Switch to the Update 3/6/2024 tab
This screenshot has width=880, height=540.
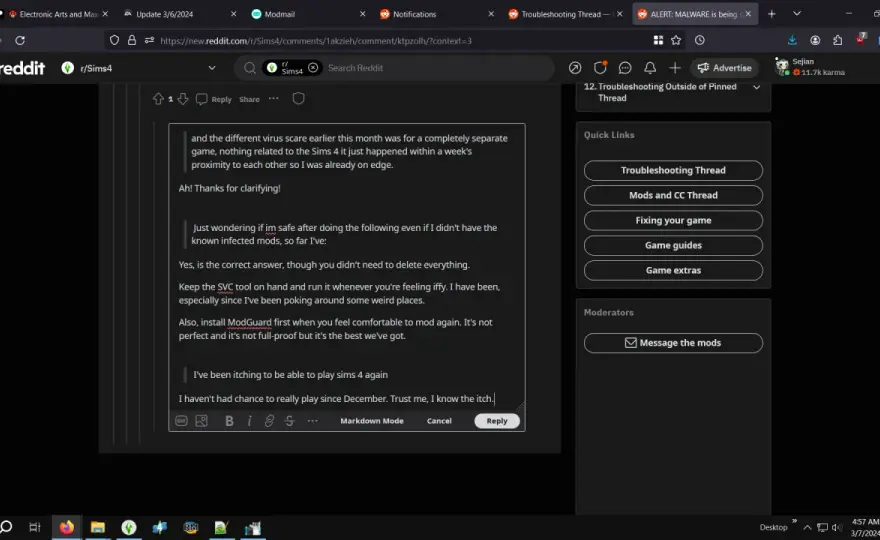180,14
